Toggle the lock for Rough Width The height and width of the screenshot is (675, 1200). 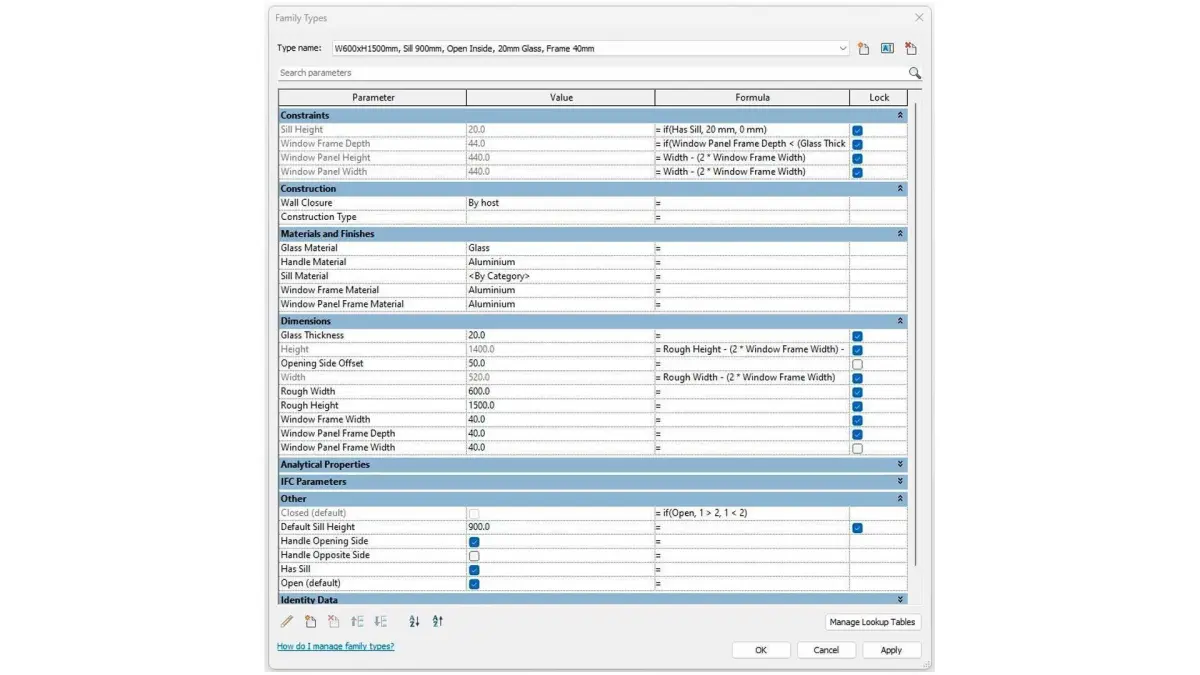tap(857, 392)
